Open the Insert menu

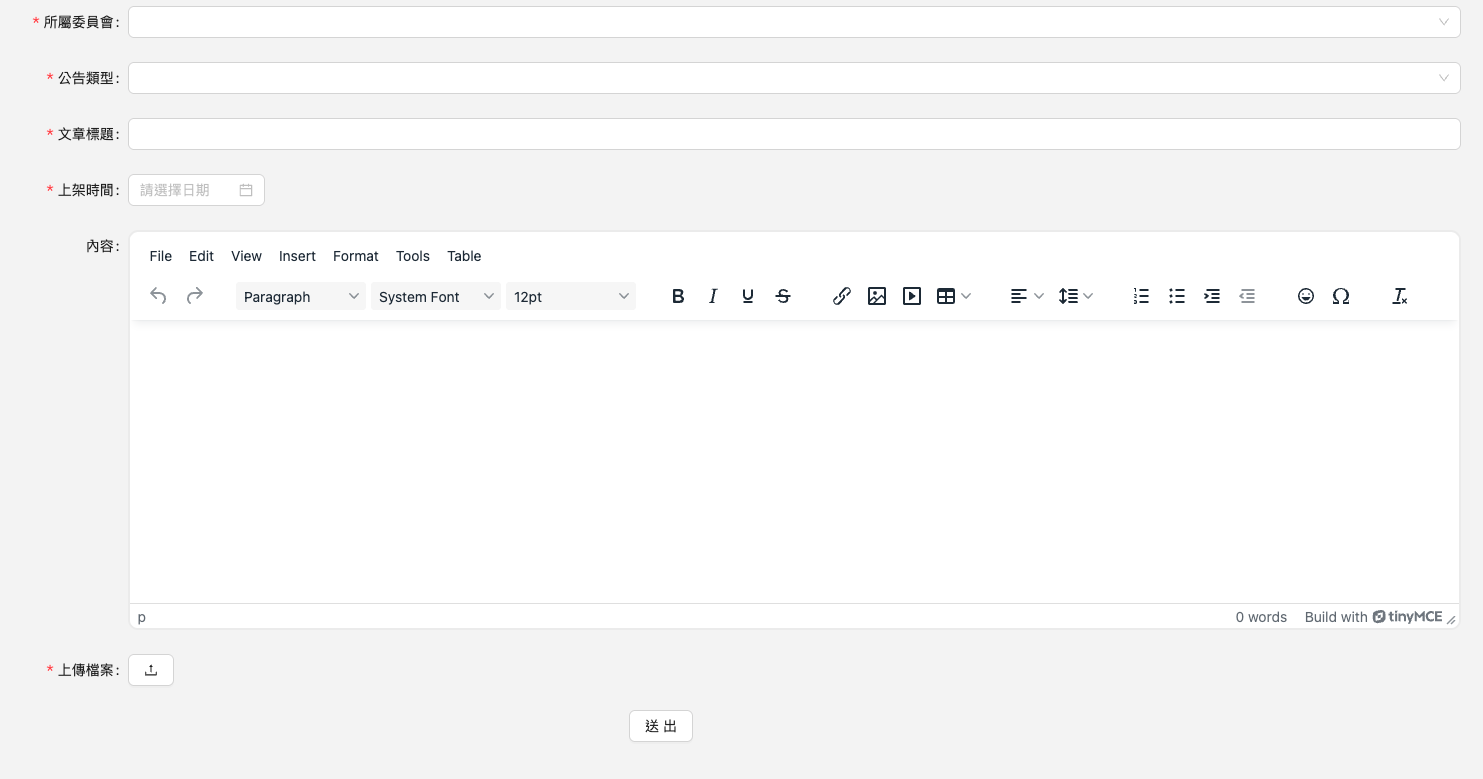(297, 256)
